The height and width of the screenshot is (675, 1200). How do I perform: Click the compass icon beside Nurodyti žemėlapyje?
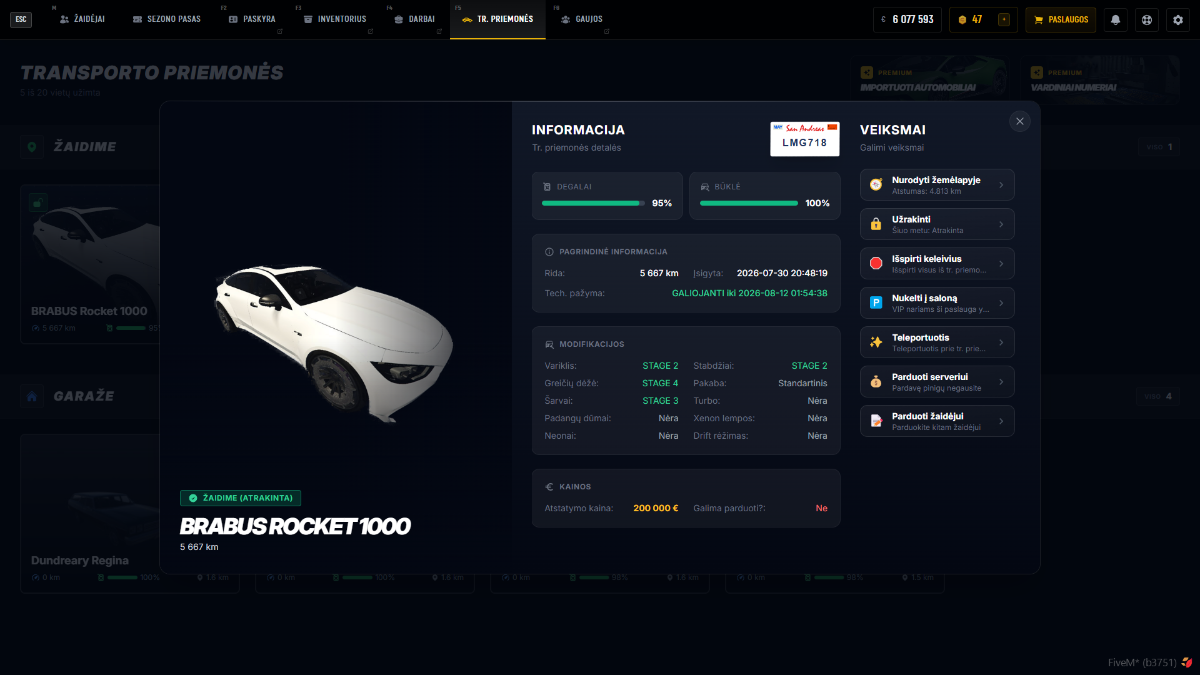point(876,184)
